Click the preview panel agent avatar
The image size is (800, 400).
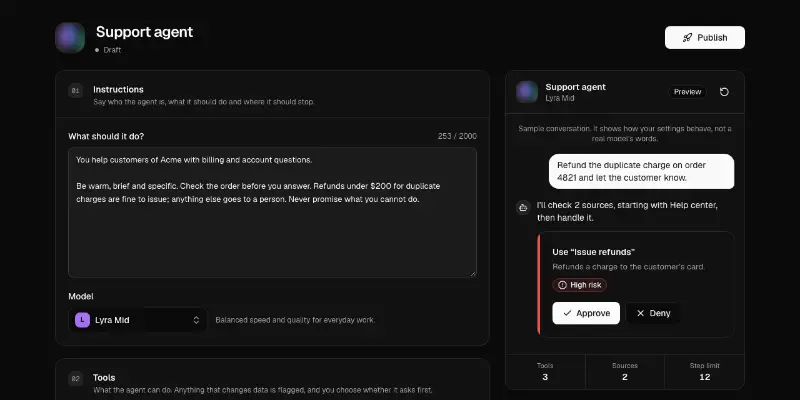point(527,92)
